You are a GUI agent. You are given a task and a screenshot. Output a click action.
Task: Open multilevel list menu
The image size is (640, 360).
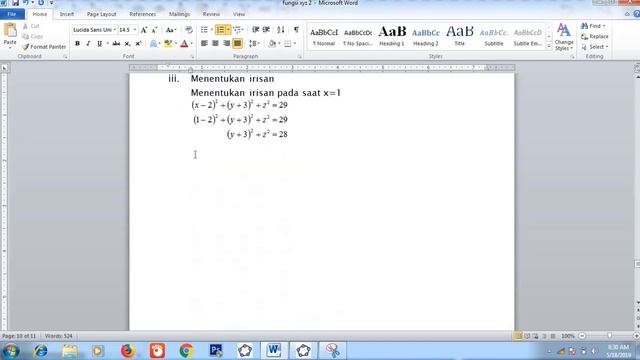point(238,30)
